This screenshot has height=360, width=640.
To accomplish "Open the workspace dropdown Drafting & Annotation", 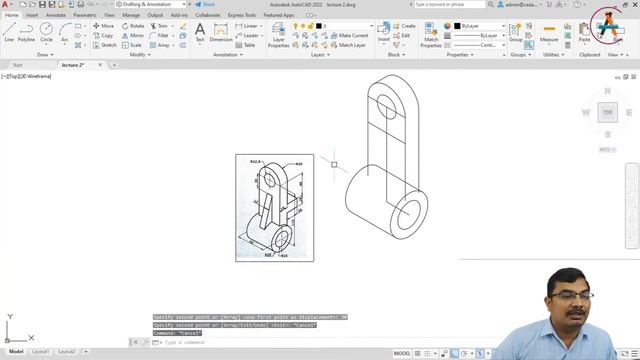I will pyautogui.click(x=151, y=4).
